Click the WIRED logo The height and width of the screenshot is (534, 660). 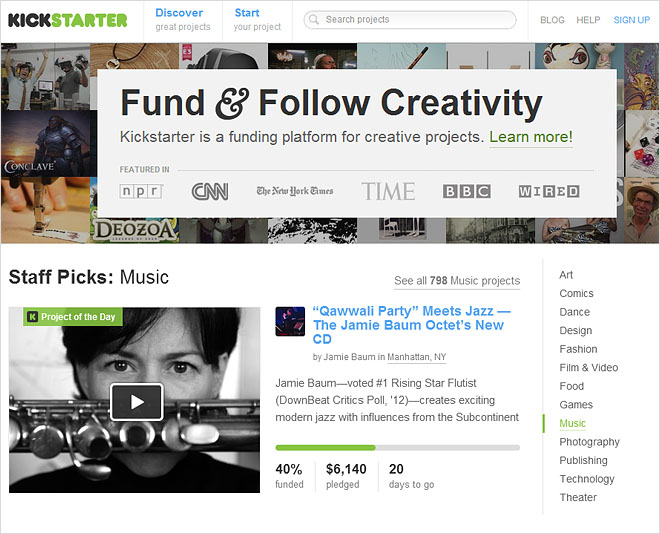549,191
